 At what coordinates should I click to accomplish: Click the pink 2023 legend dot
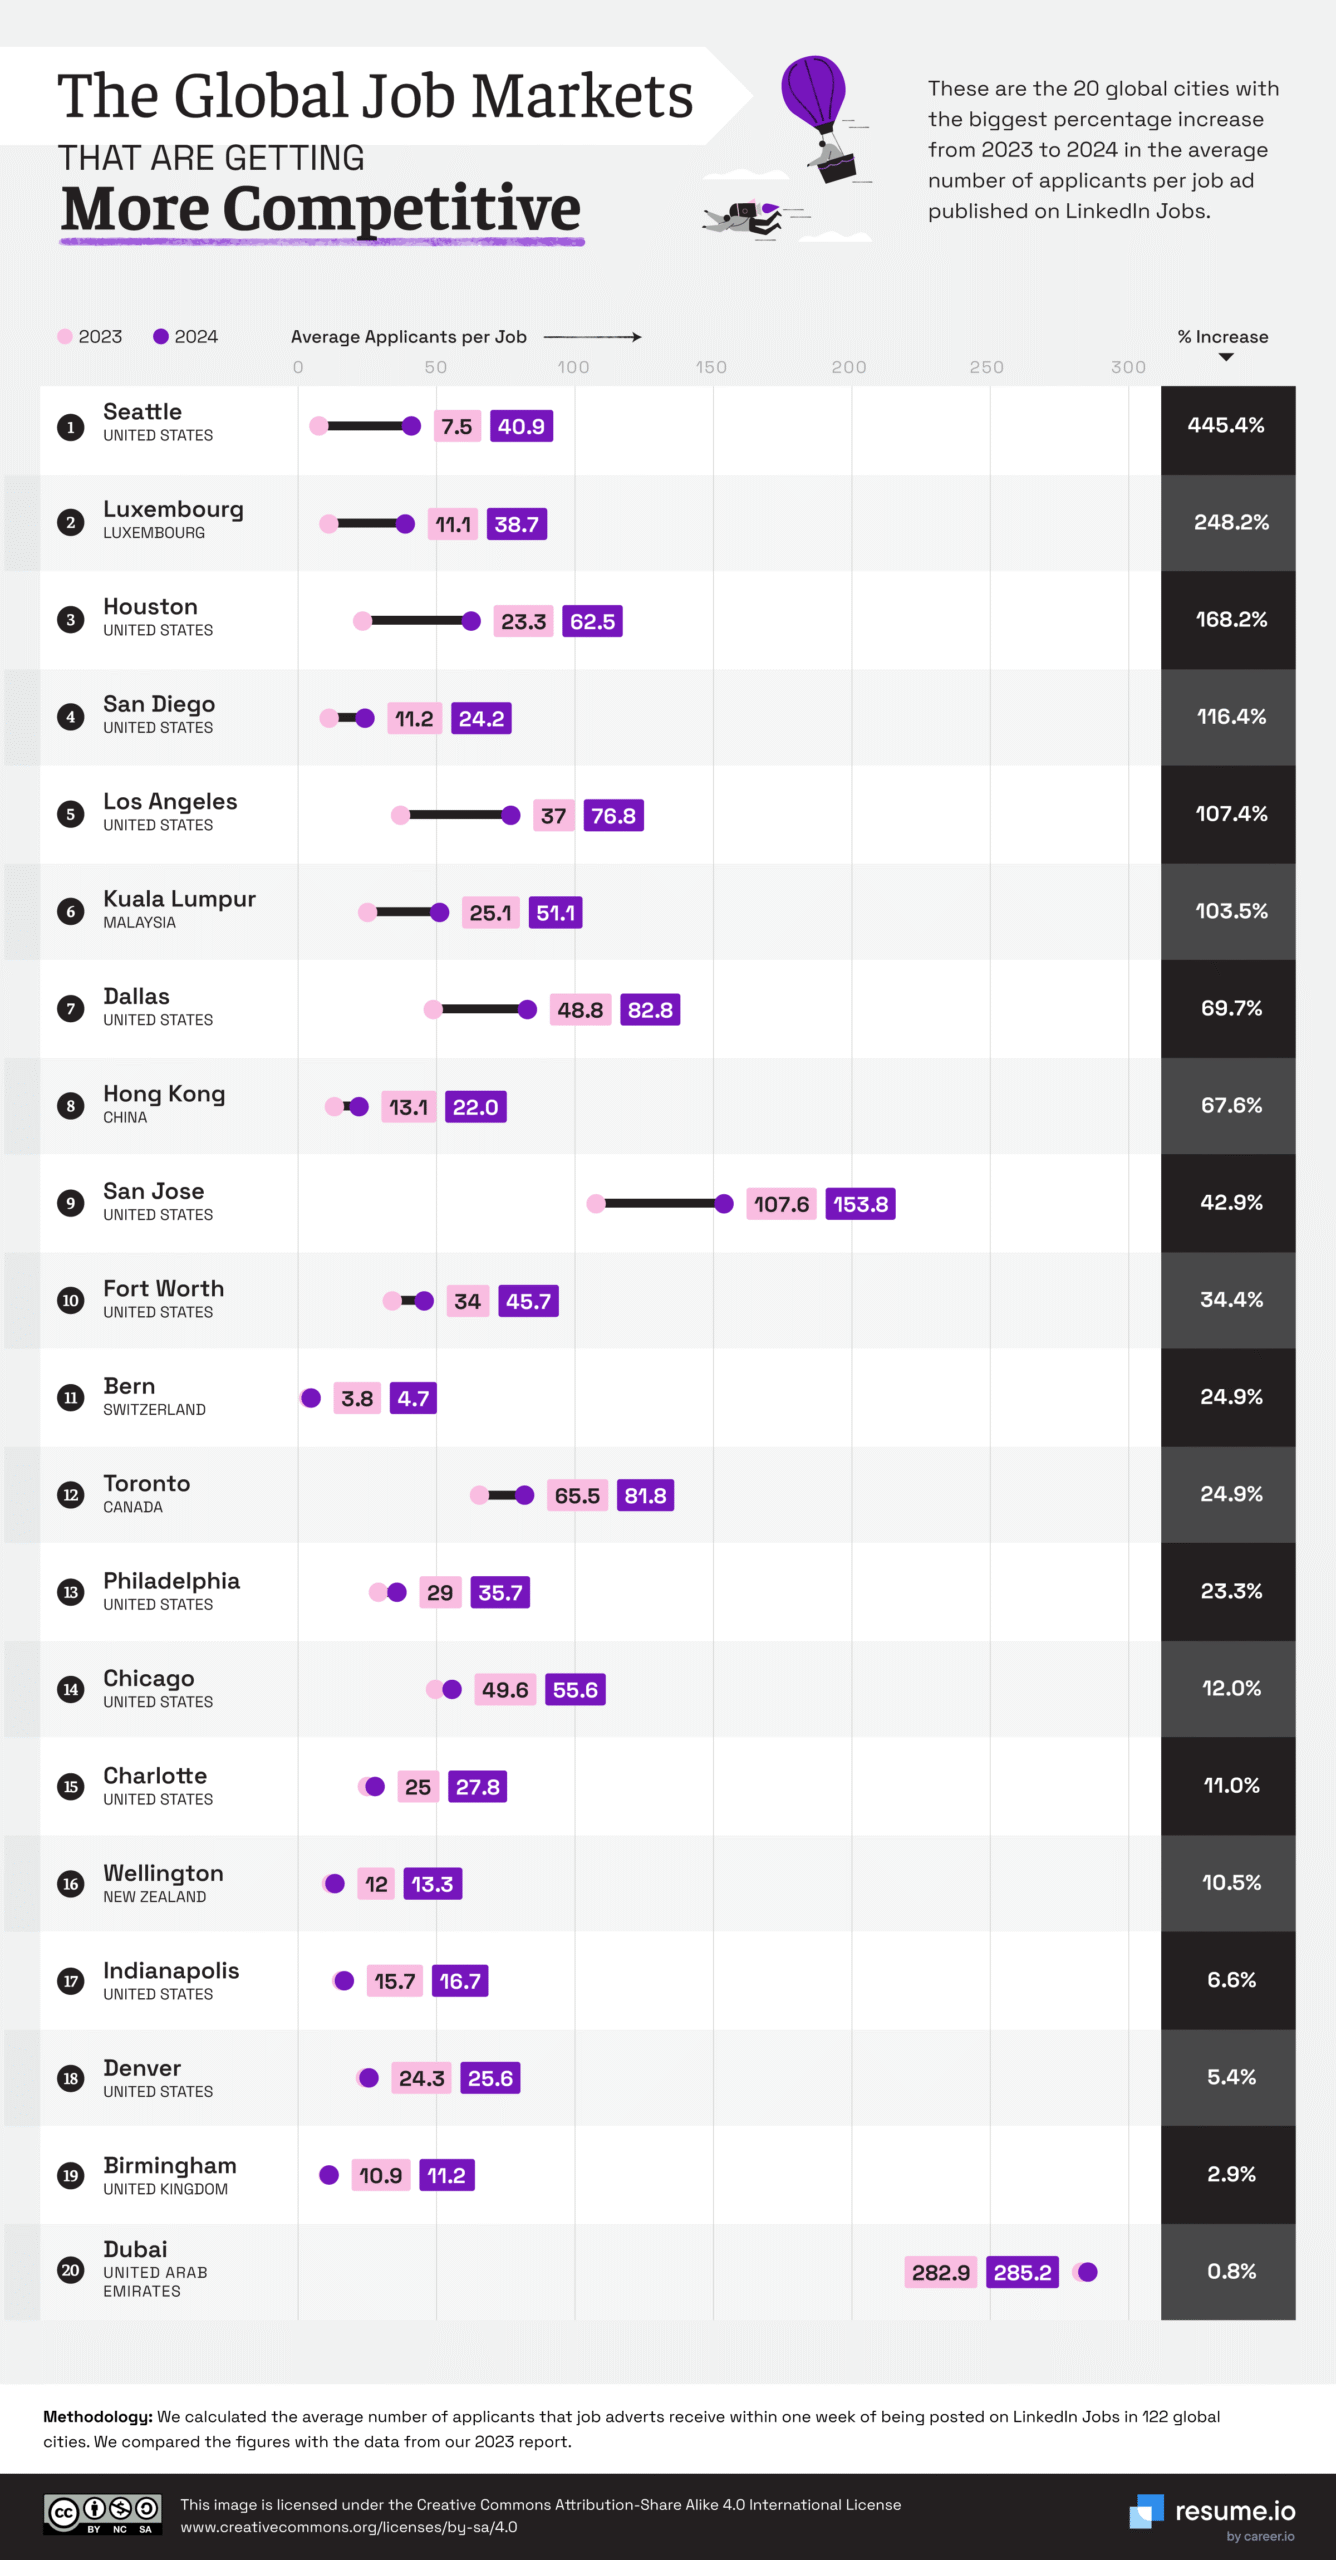(65, 337)
